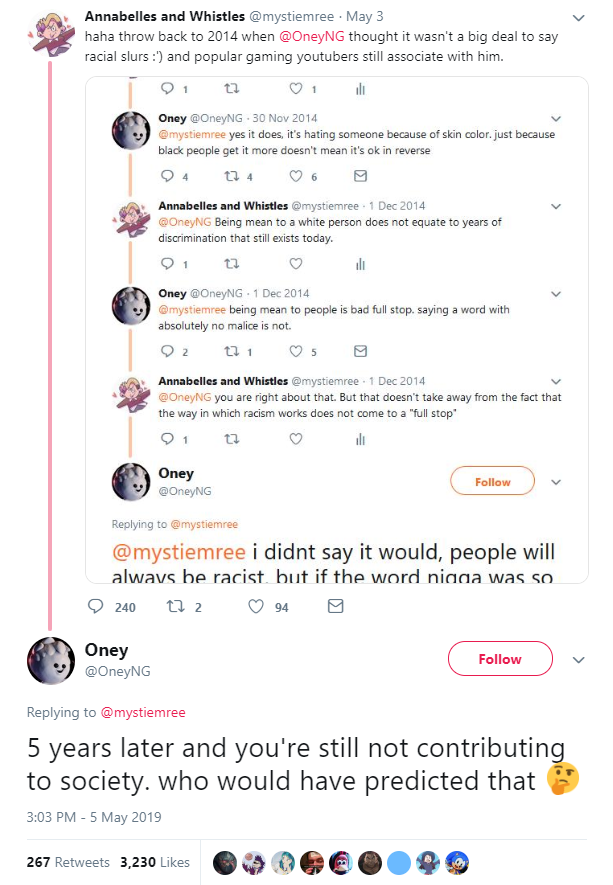Open the @OneyNG mention in top tweet
The image size is (613, 885).
point(312,37)
